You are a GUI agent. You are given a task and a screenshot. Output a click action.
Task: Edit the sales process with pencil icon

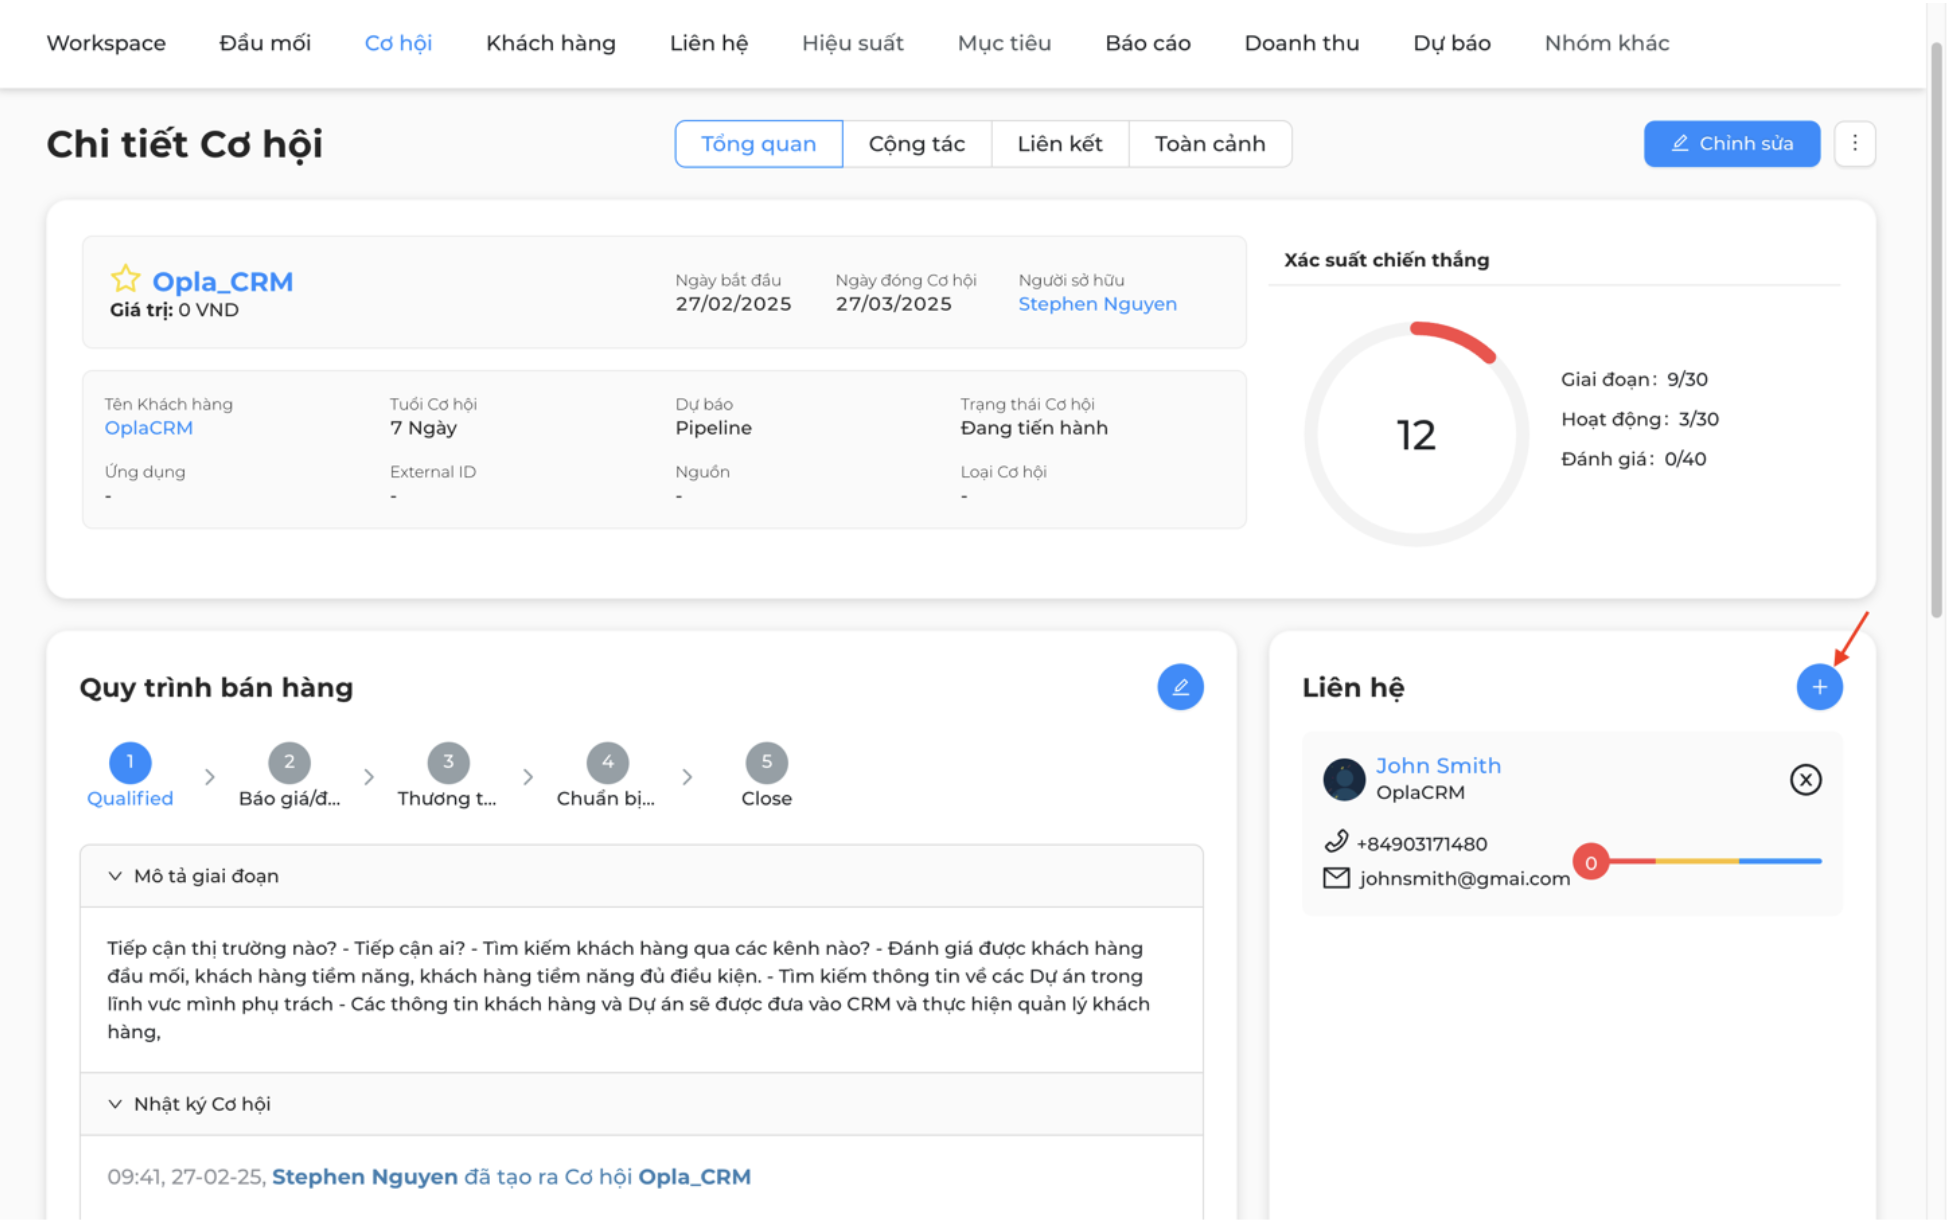(x=1180, y=687)
